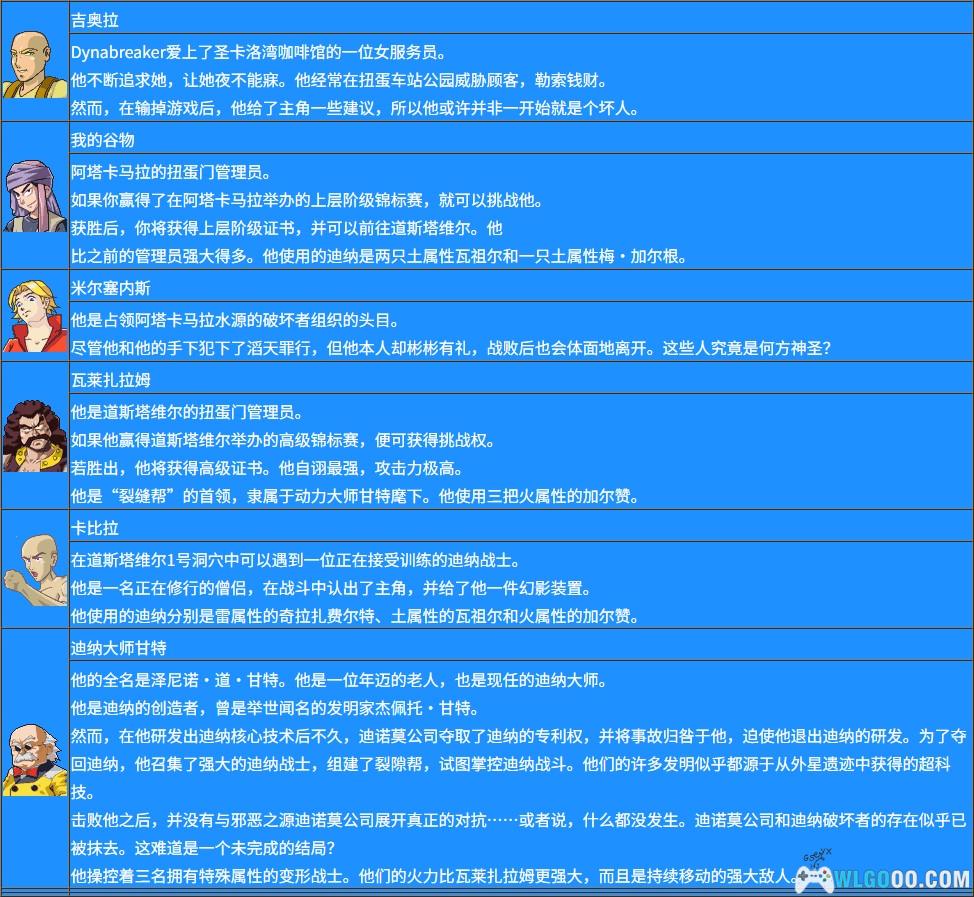Open the bearded 瓦莱扎拉姆 portrait

(x=34, y=436)
